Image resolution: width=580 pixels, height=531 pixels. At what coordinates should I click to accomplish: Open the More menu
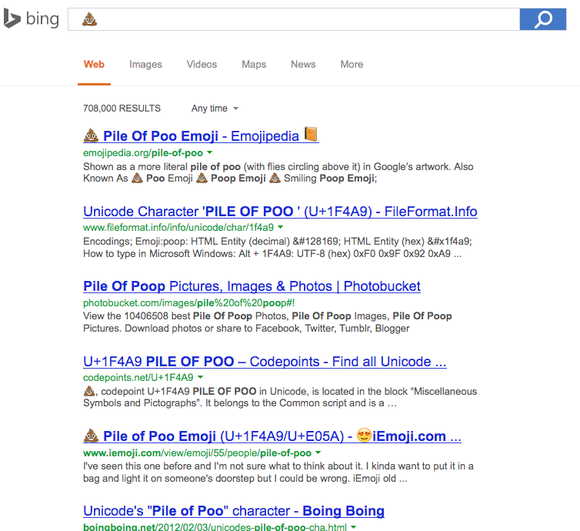(x=352, y=64)
